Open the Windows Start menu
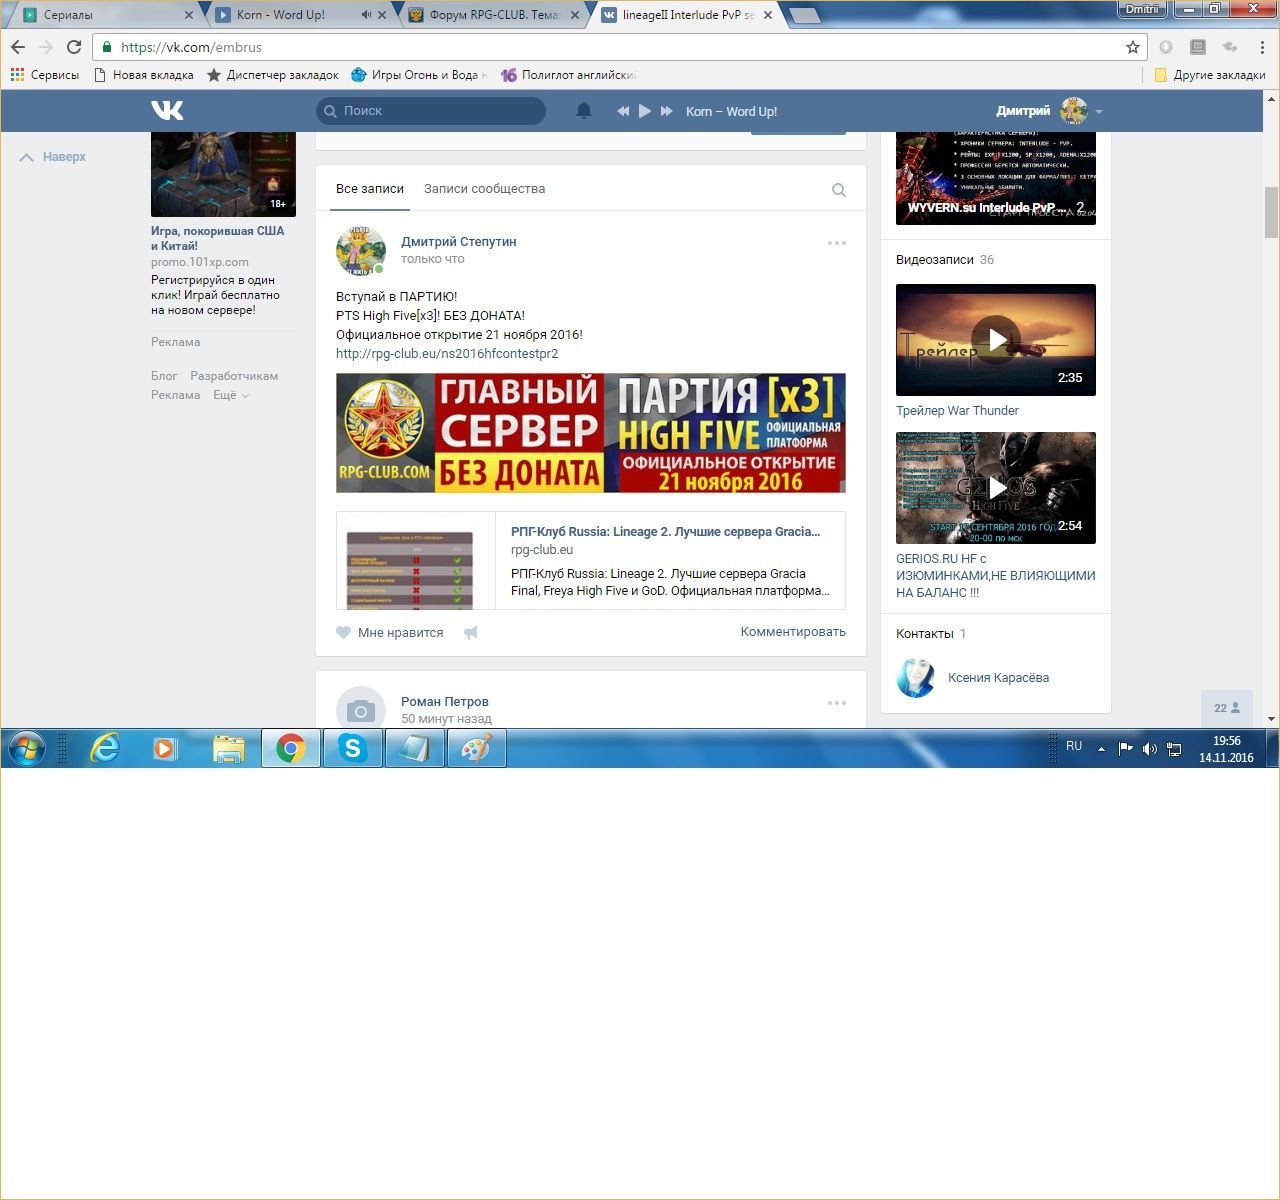Screen dimensions: 1280x1200 (27, 748)
